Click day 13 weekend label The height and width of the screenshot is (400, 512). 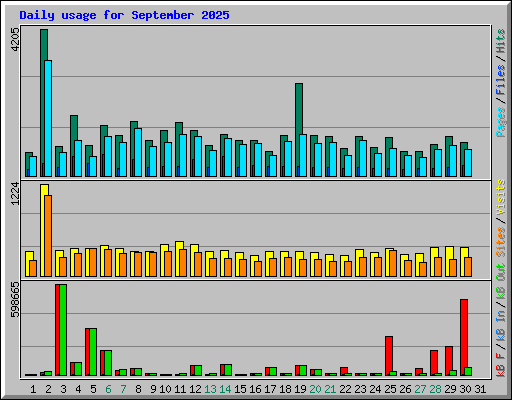[210, 389]
